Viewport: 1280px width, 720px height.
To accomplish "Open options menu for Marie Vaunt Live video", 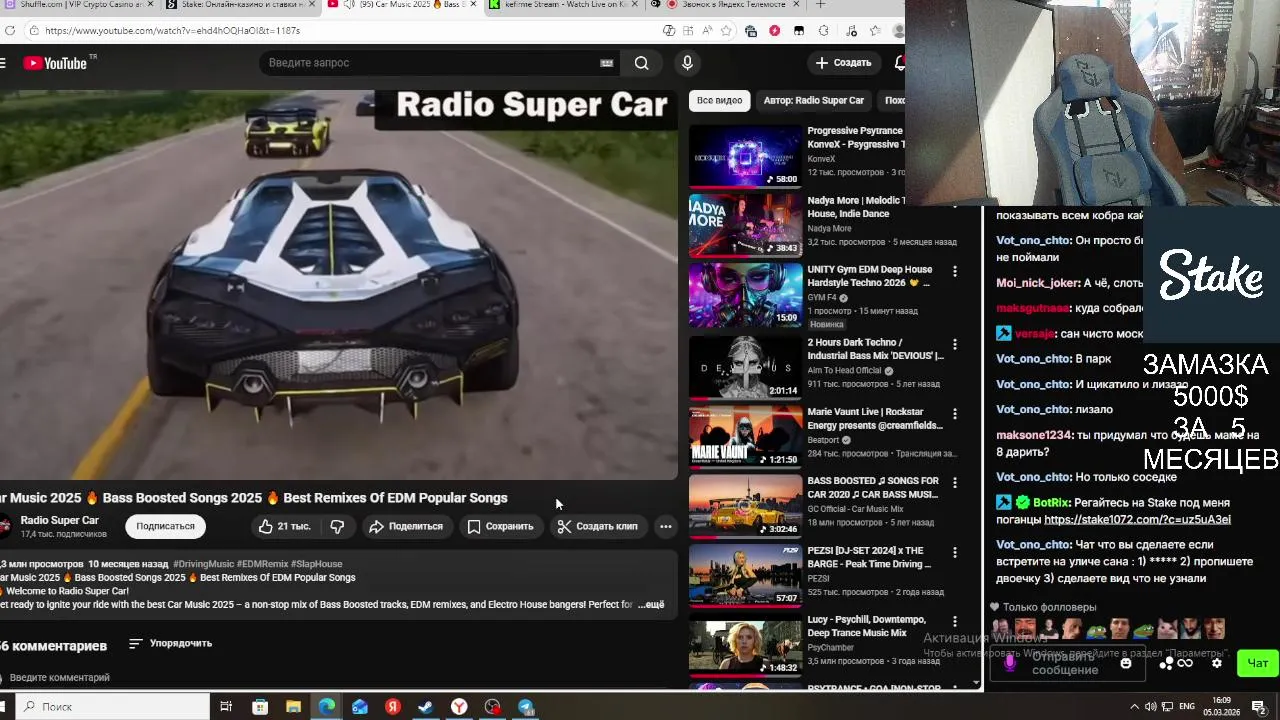I will tap(955, 413).
